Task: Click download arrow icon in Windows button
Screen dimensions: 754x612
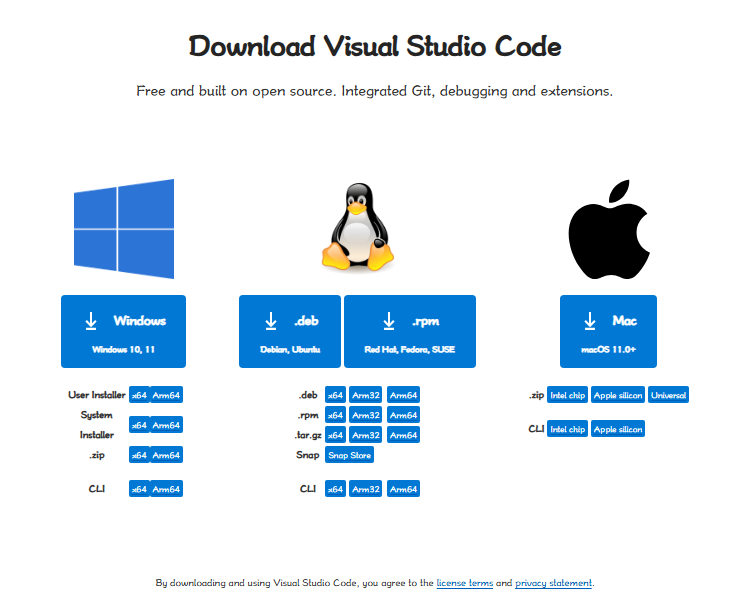Action: coord(91,321)
